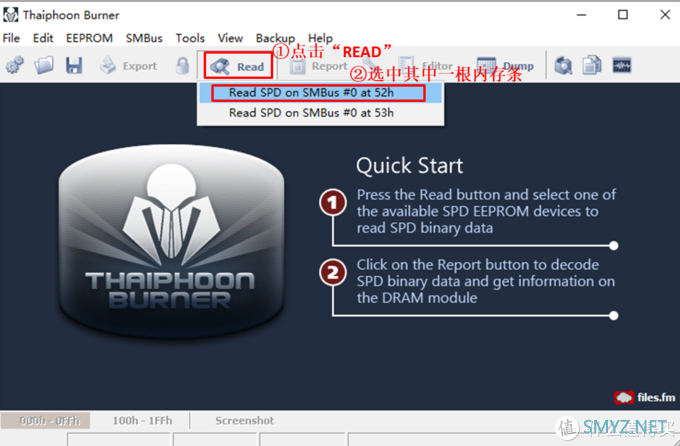Click the "Click on the Report button" instruction

[486, 281]
